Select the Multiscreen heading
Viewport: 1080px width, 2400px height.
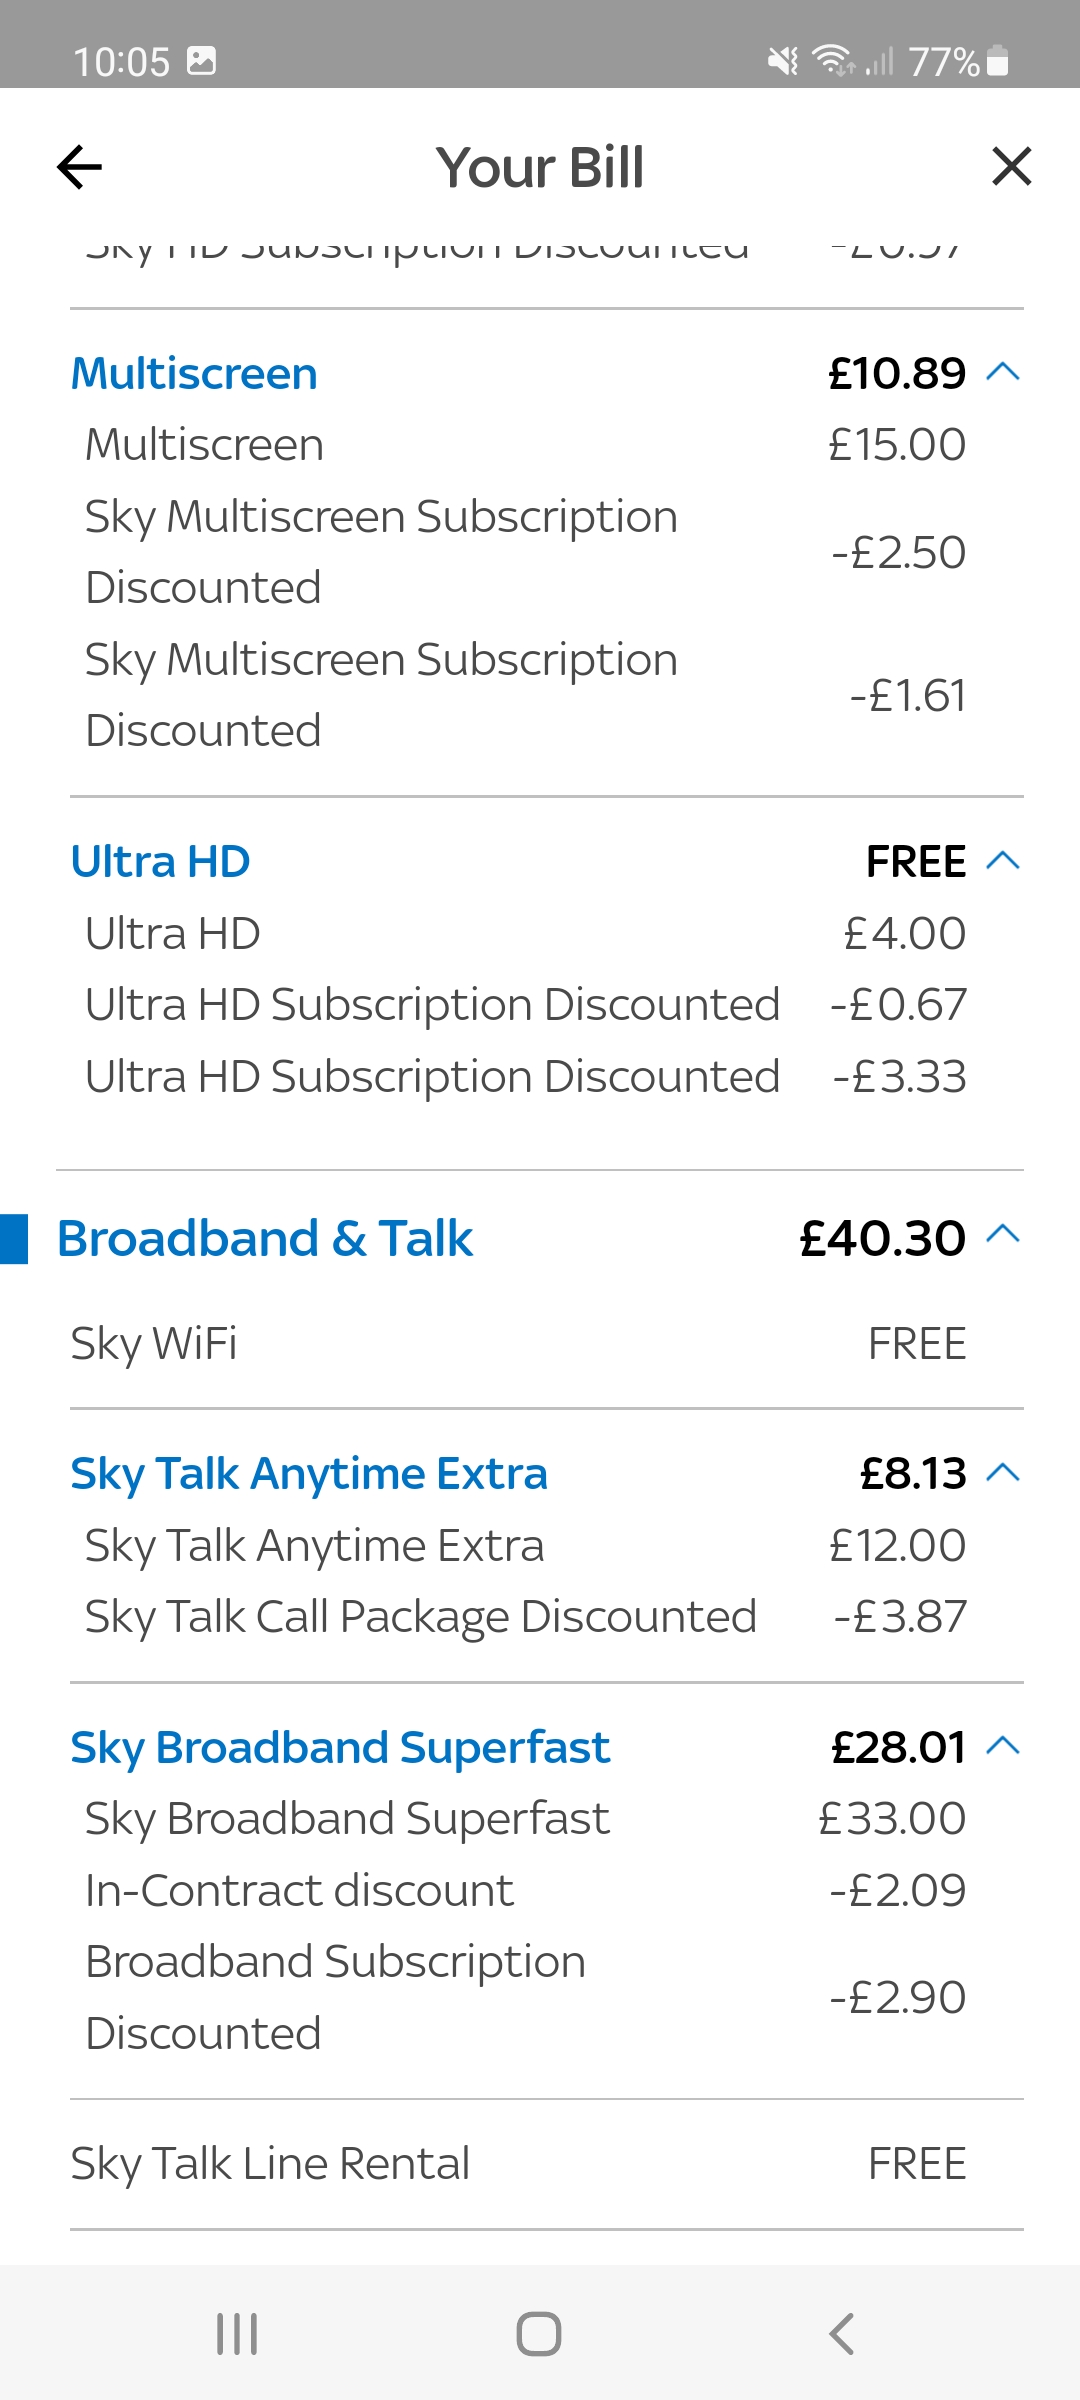click(x=193, y=372)
